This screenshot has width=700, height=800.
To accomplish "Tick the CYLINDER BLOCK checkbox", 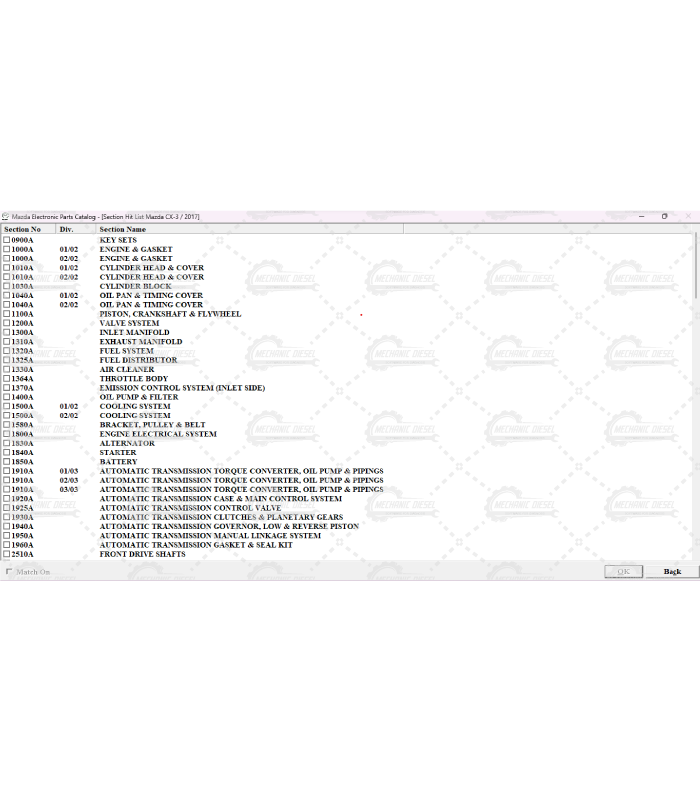I will [x=7, y=287].
